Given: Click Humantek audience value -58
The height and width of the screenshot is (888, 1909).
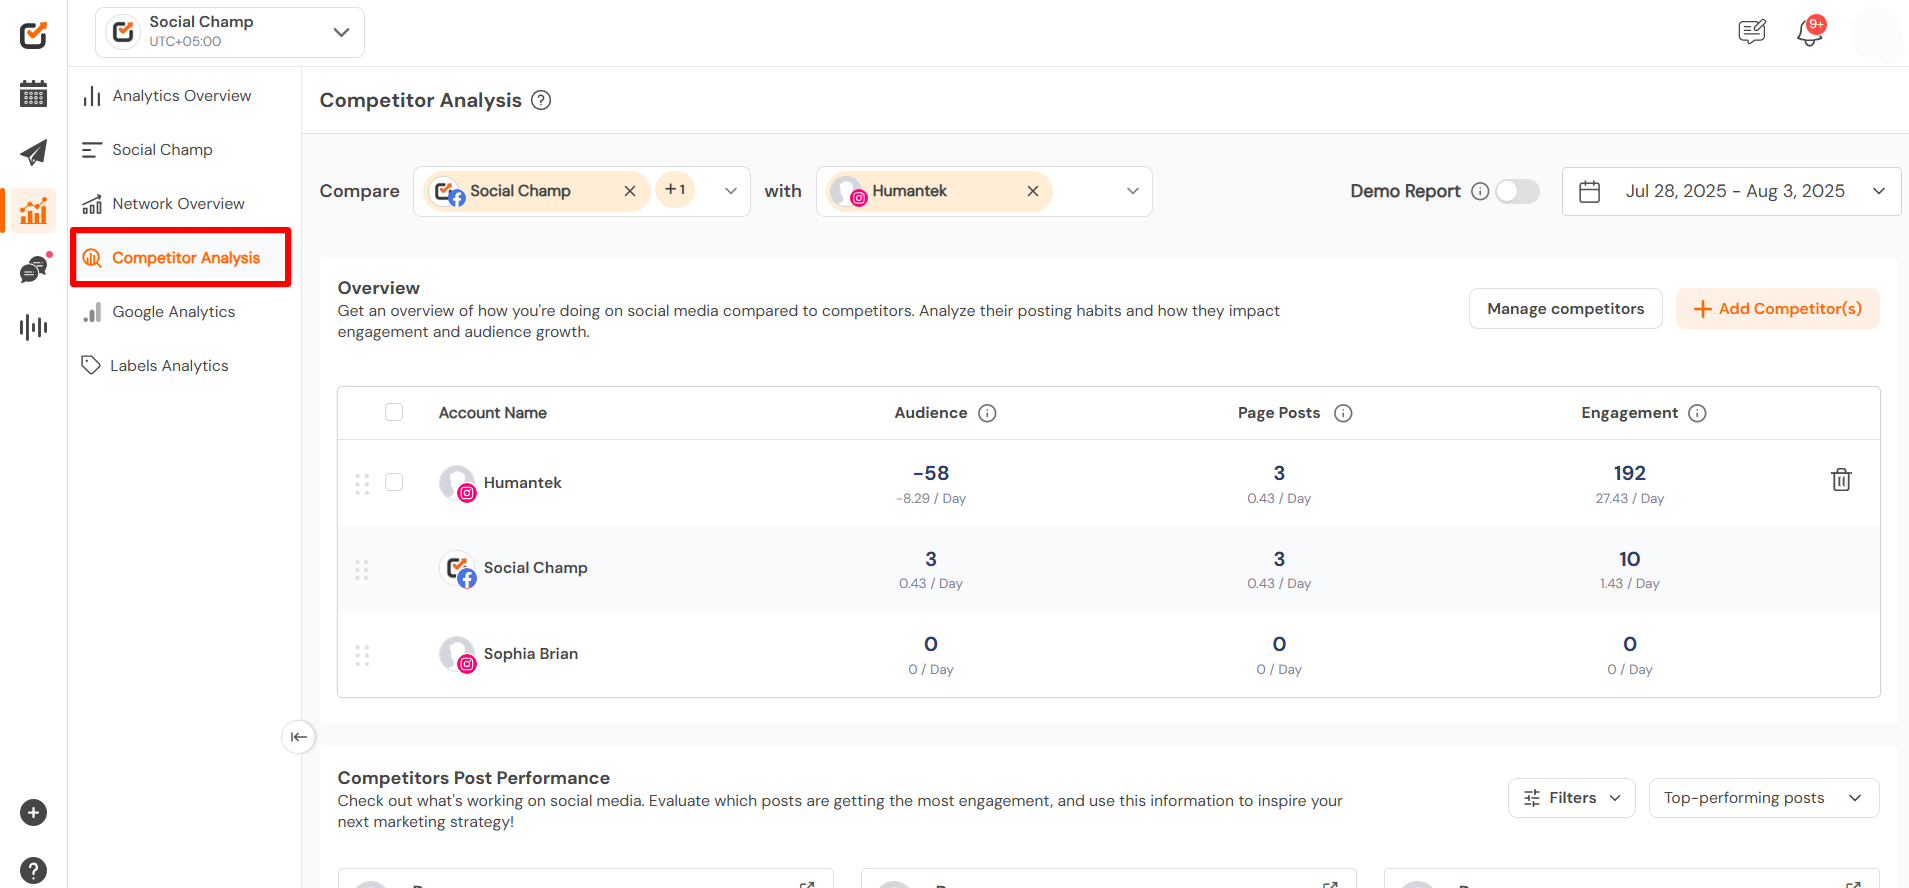Looking at the screenshot, I should 931,473.
